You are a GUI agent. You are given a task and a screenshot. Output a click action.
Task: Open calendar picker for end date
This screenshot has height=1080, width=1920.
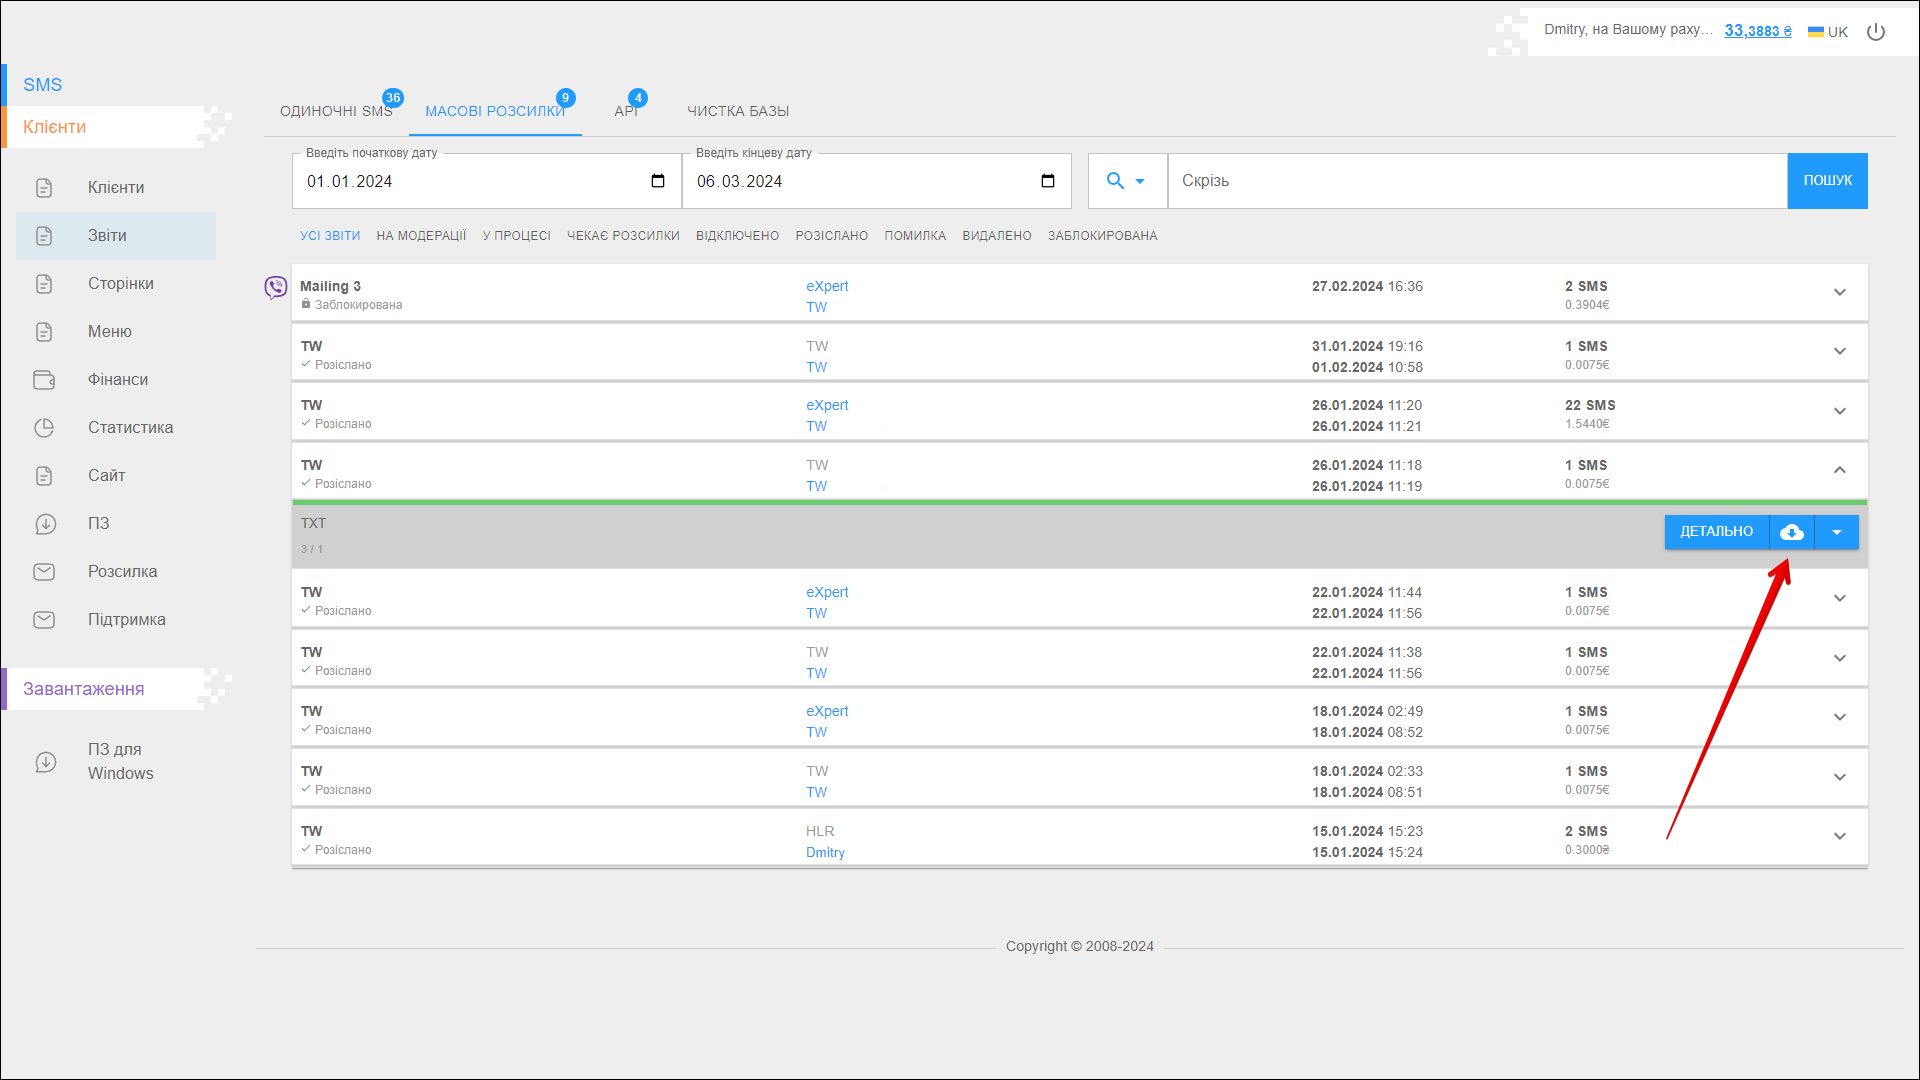1047,181
